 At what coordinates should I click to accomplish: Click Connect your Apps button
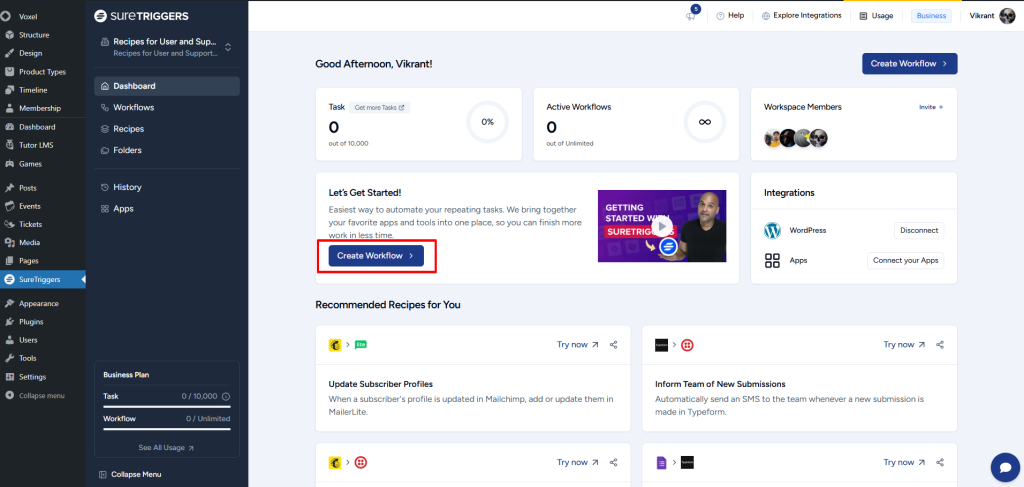click(905, 260)
